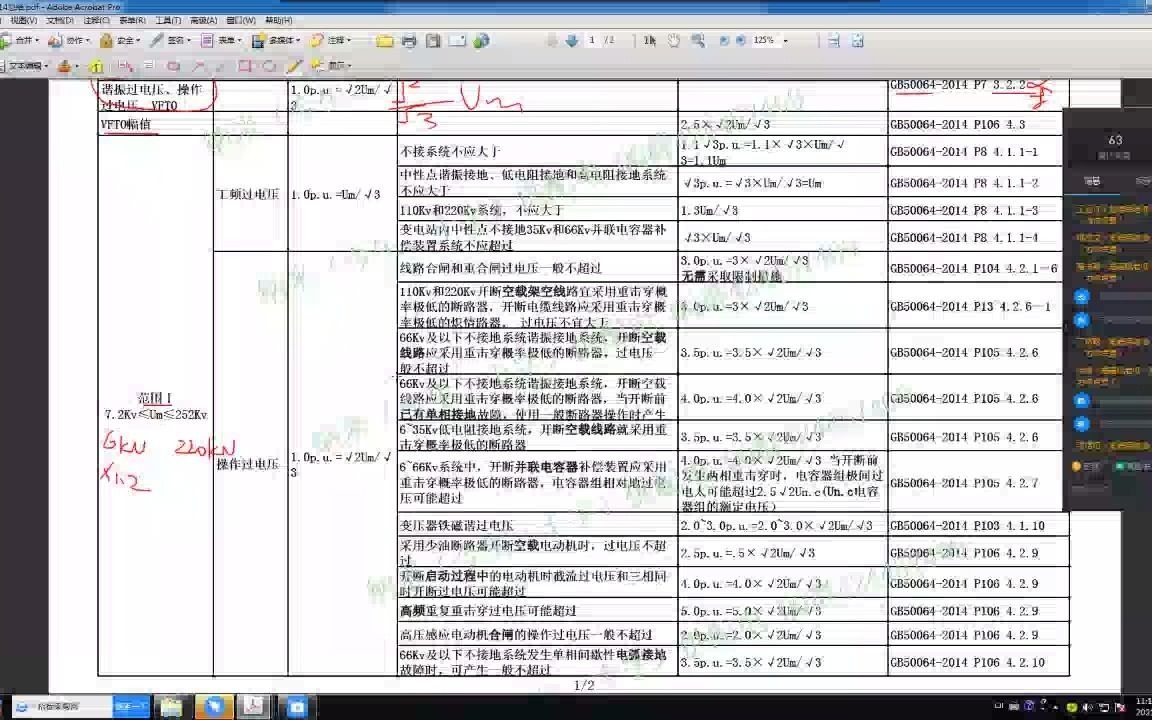Screen dimensions: 1152x720
Task: Click the Marquee Zoom tool icon
Action: coord(700,41)
